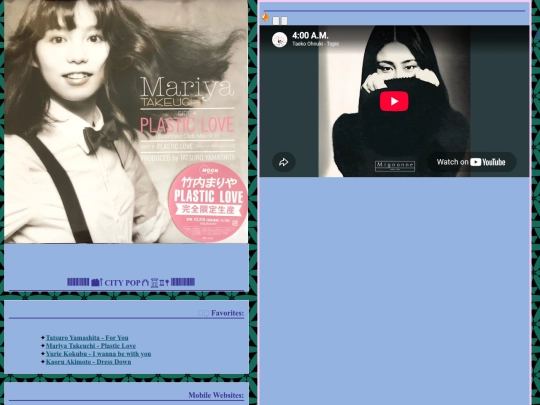
Task: Open Tatsuro Yamashita - For You link
Action: coord(87,338)
